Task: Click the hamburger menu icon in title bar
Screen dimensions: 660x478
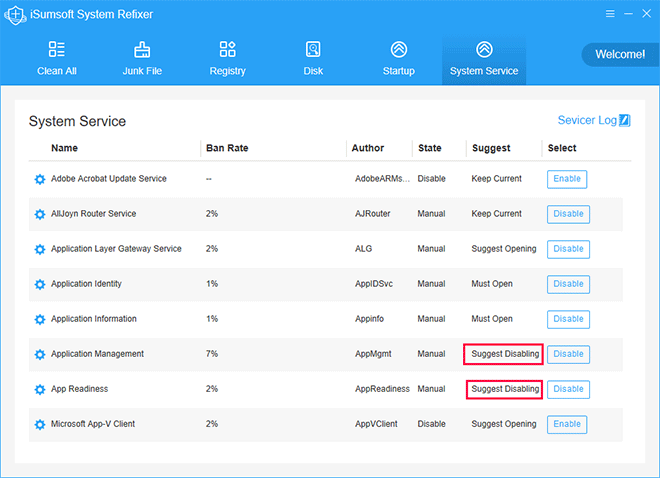Action: coord(610,14)
